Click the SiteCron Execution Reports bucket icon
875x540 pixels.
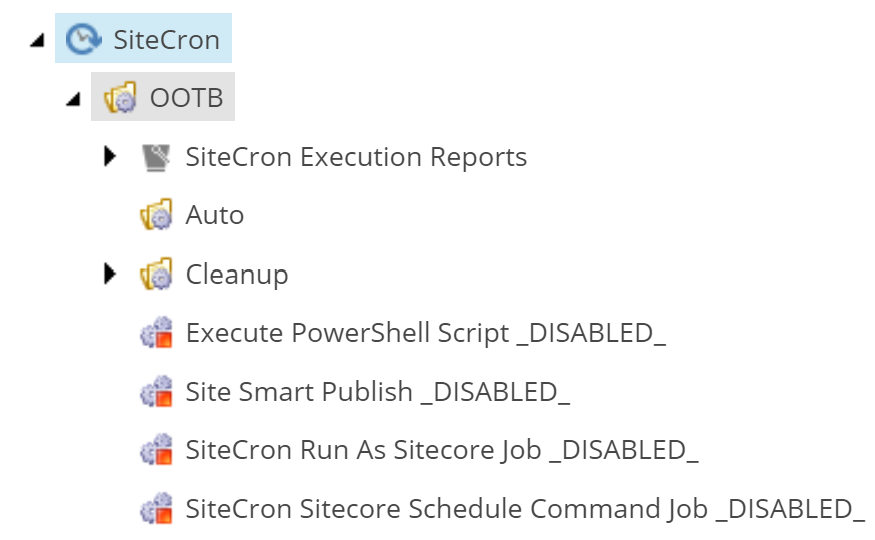[156, 157]
